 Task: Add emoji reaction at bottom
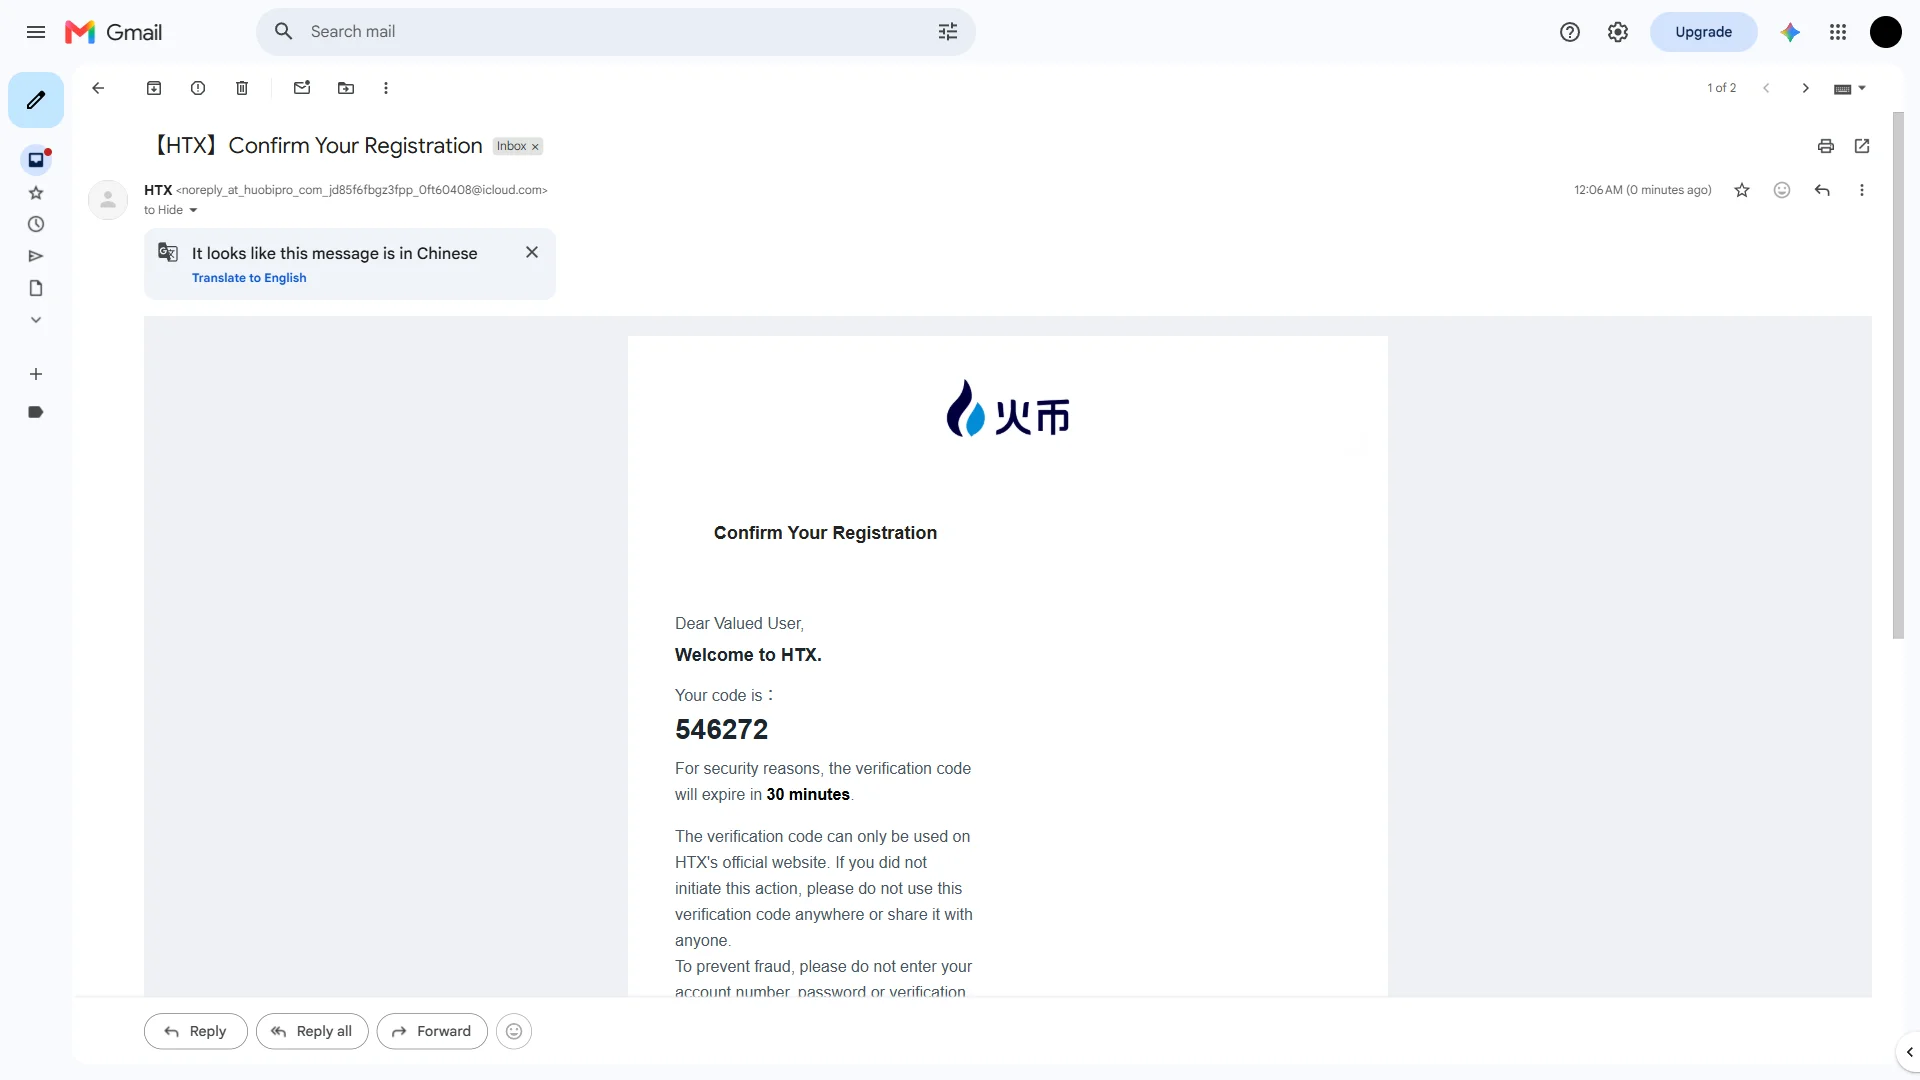[x=514, y=1031]
